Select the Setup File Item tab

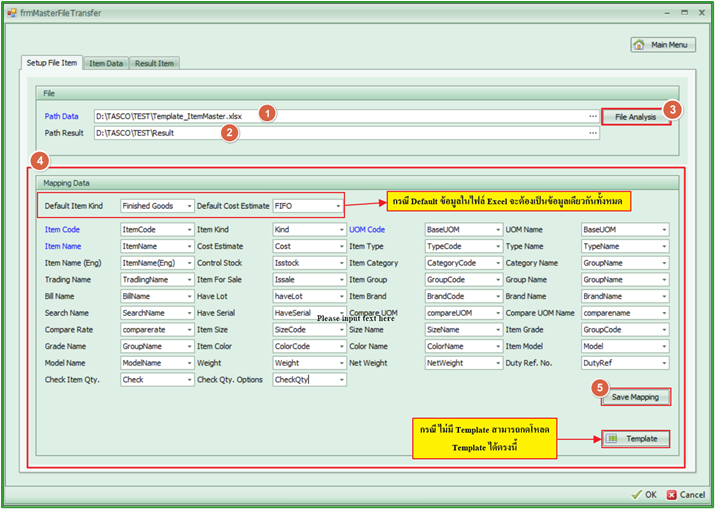[51, 63]
